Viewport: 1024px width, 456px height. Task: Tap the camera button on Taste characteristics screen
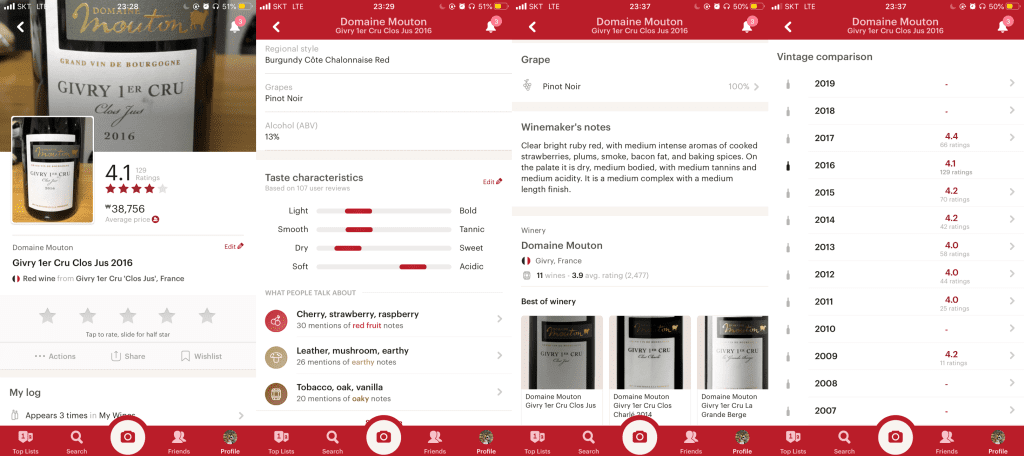click(384, 436)
